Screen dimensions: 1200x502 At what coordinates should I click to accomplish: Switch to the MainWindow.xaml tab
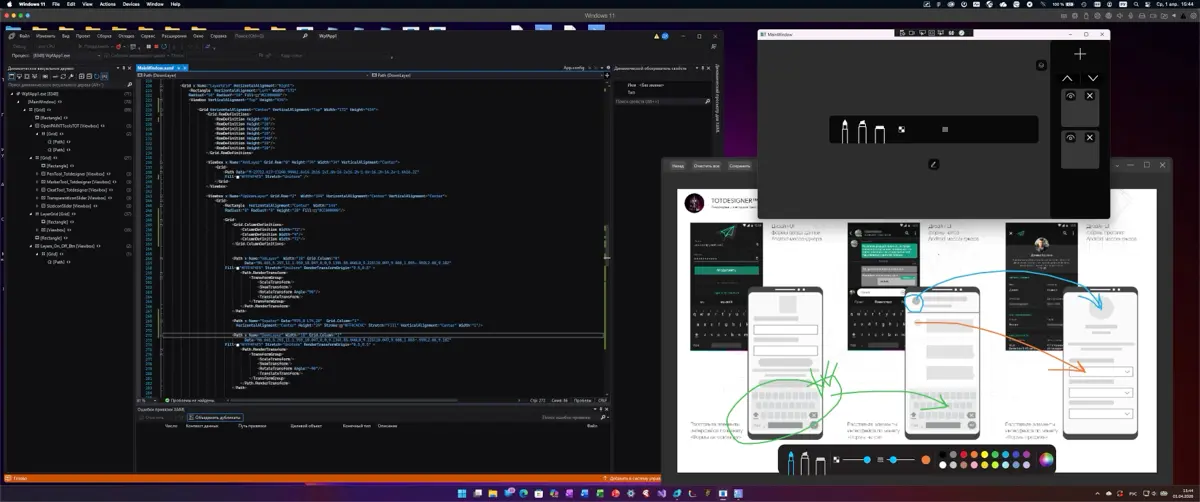tap(155, 67)
